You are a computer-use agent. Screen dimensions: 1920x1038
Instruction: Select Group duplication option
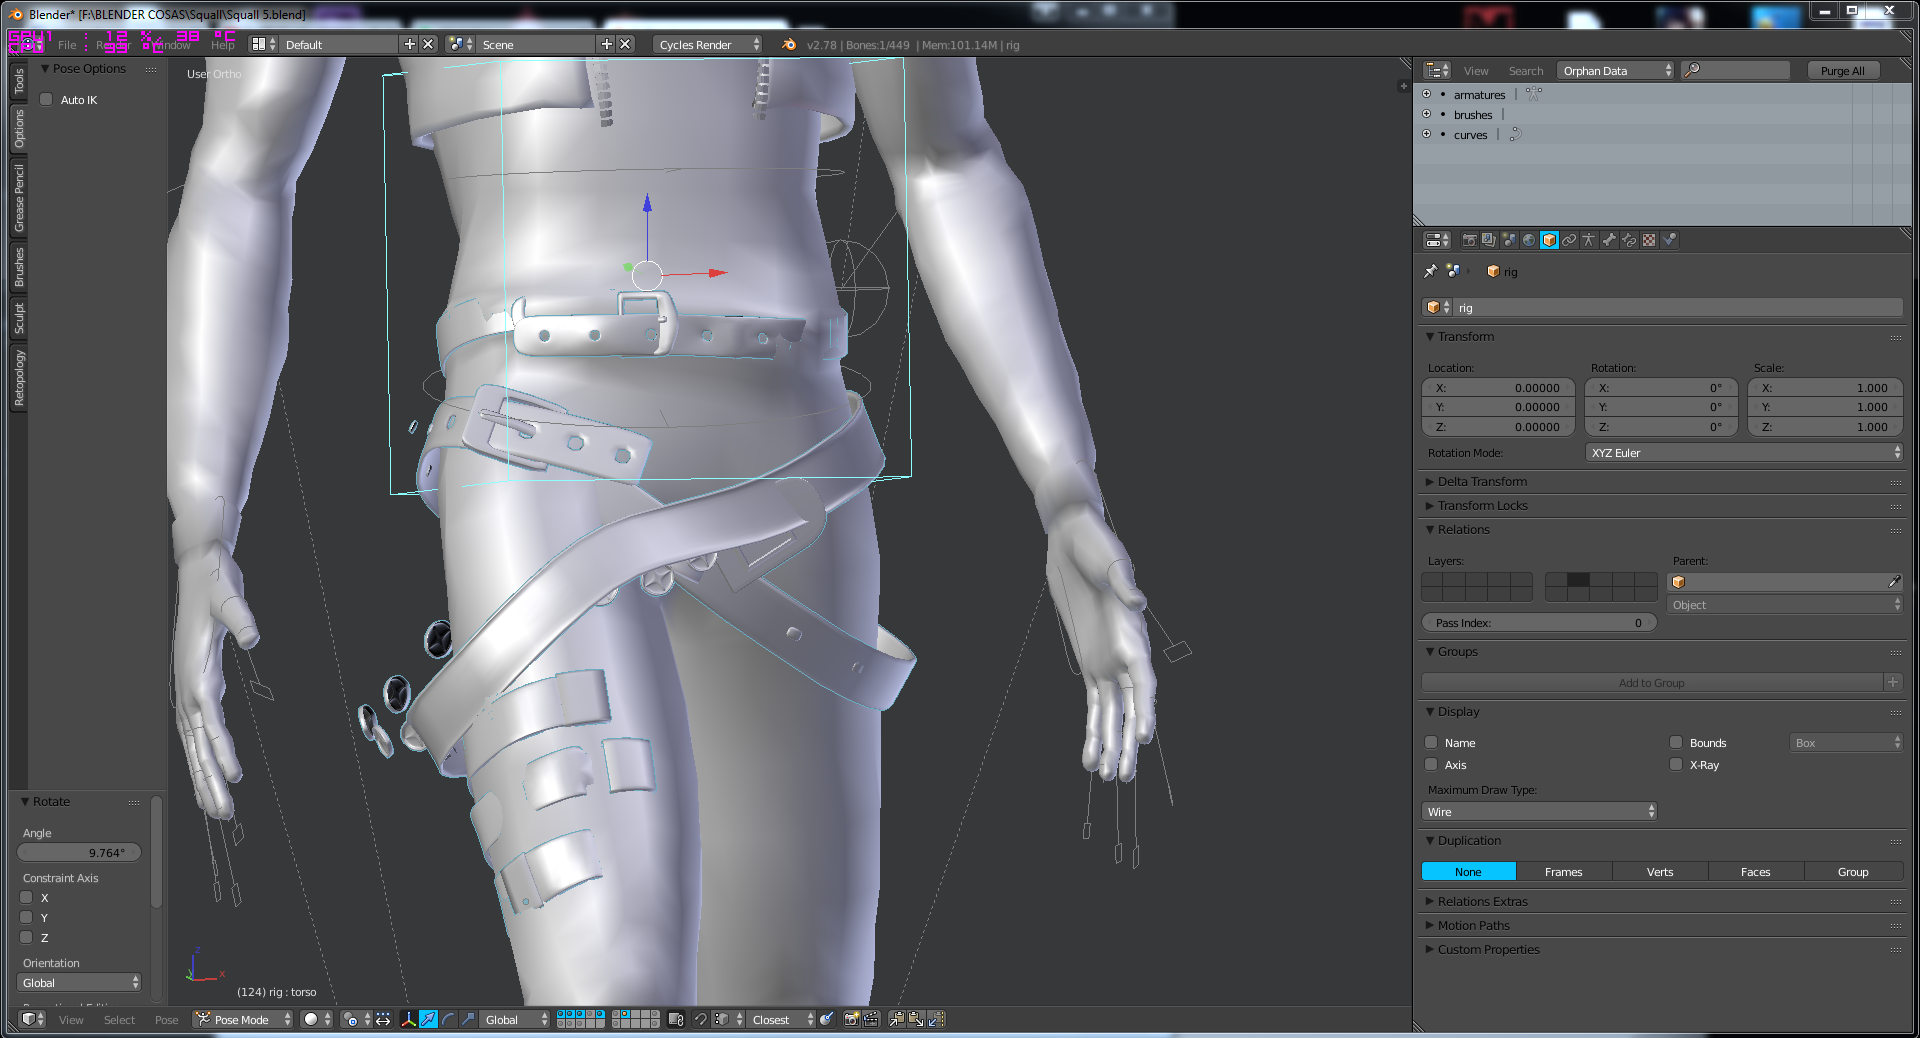coord(1853,871)
